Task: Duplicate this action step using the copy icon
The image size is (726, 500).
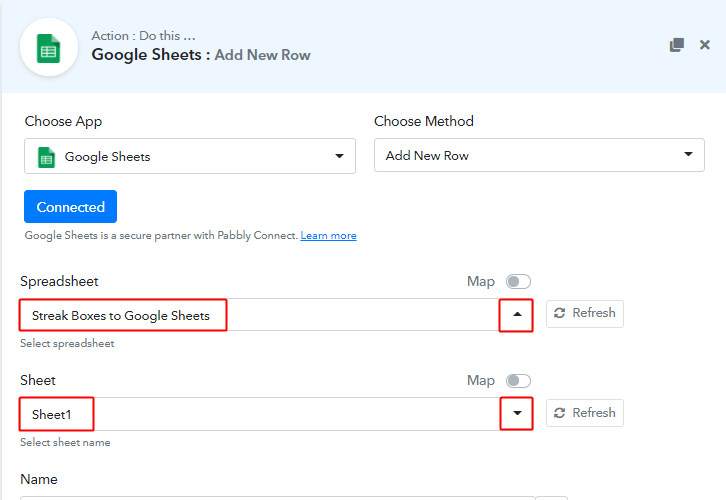Action: [676, 45]
